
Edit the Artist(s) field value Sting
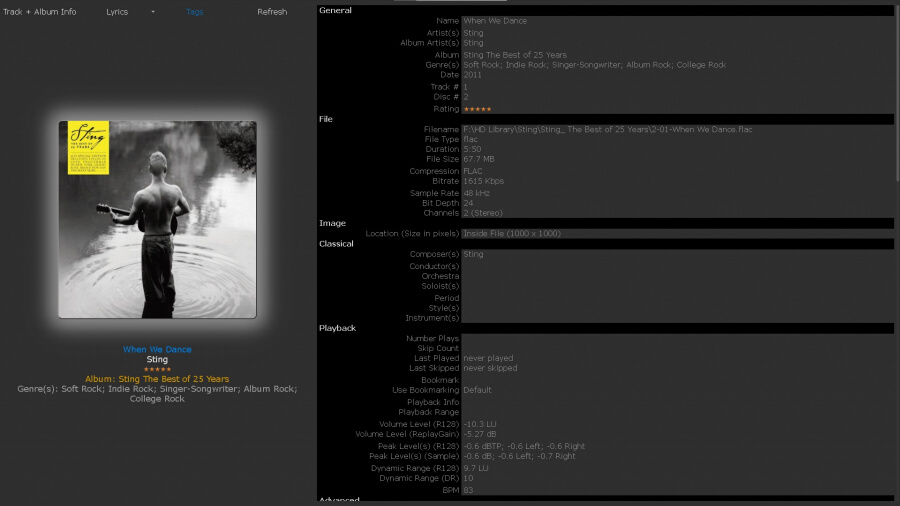pyautogui.click(x=678, y=33)
